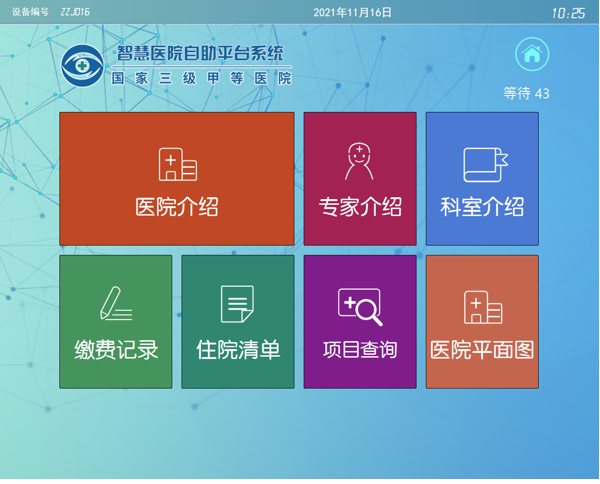Click the subtitle 国家三级甲等医院
The width and height of the screenshot is (600, 484).
(202, 78)
